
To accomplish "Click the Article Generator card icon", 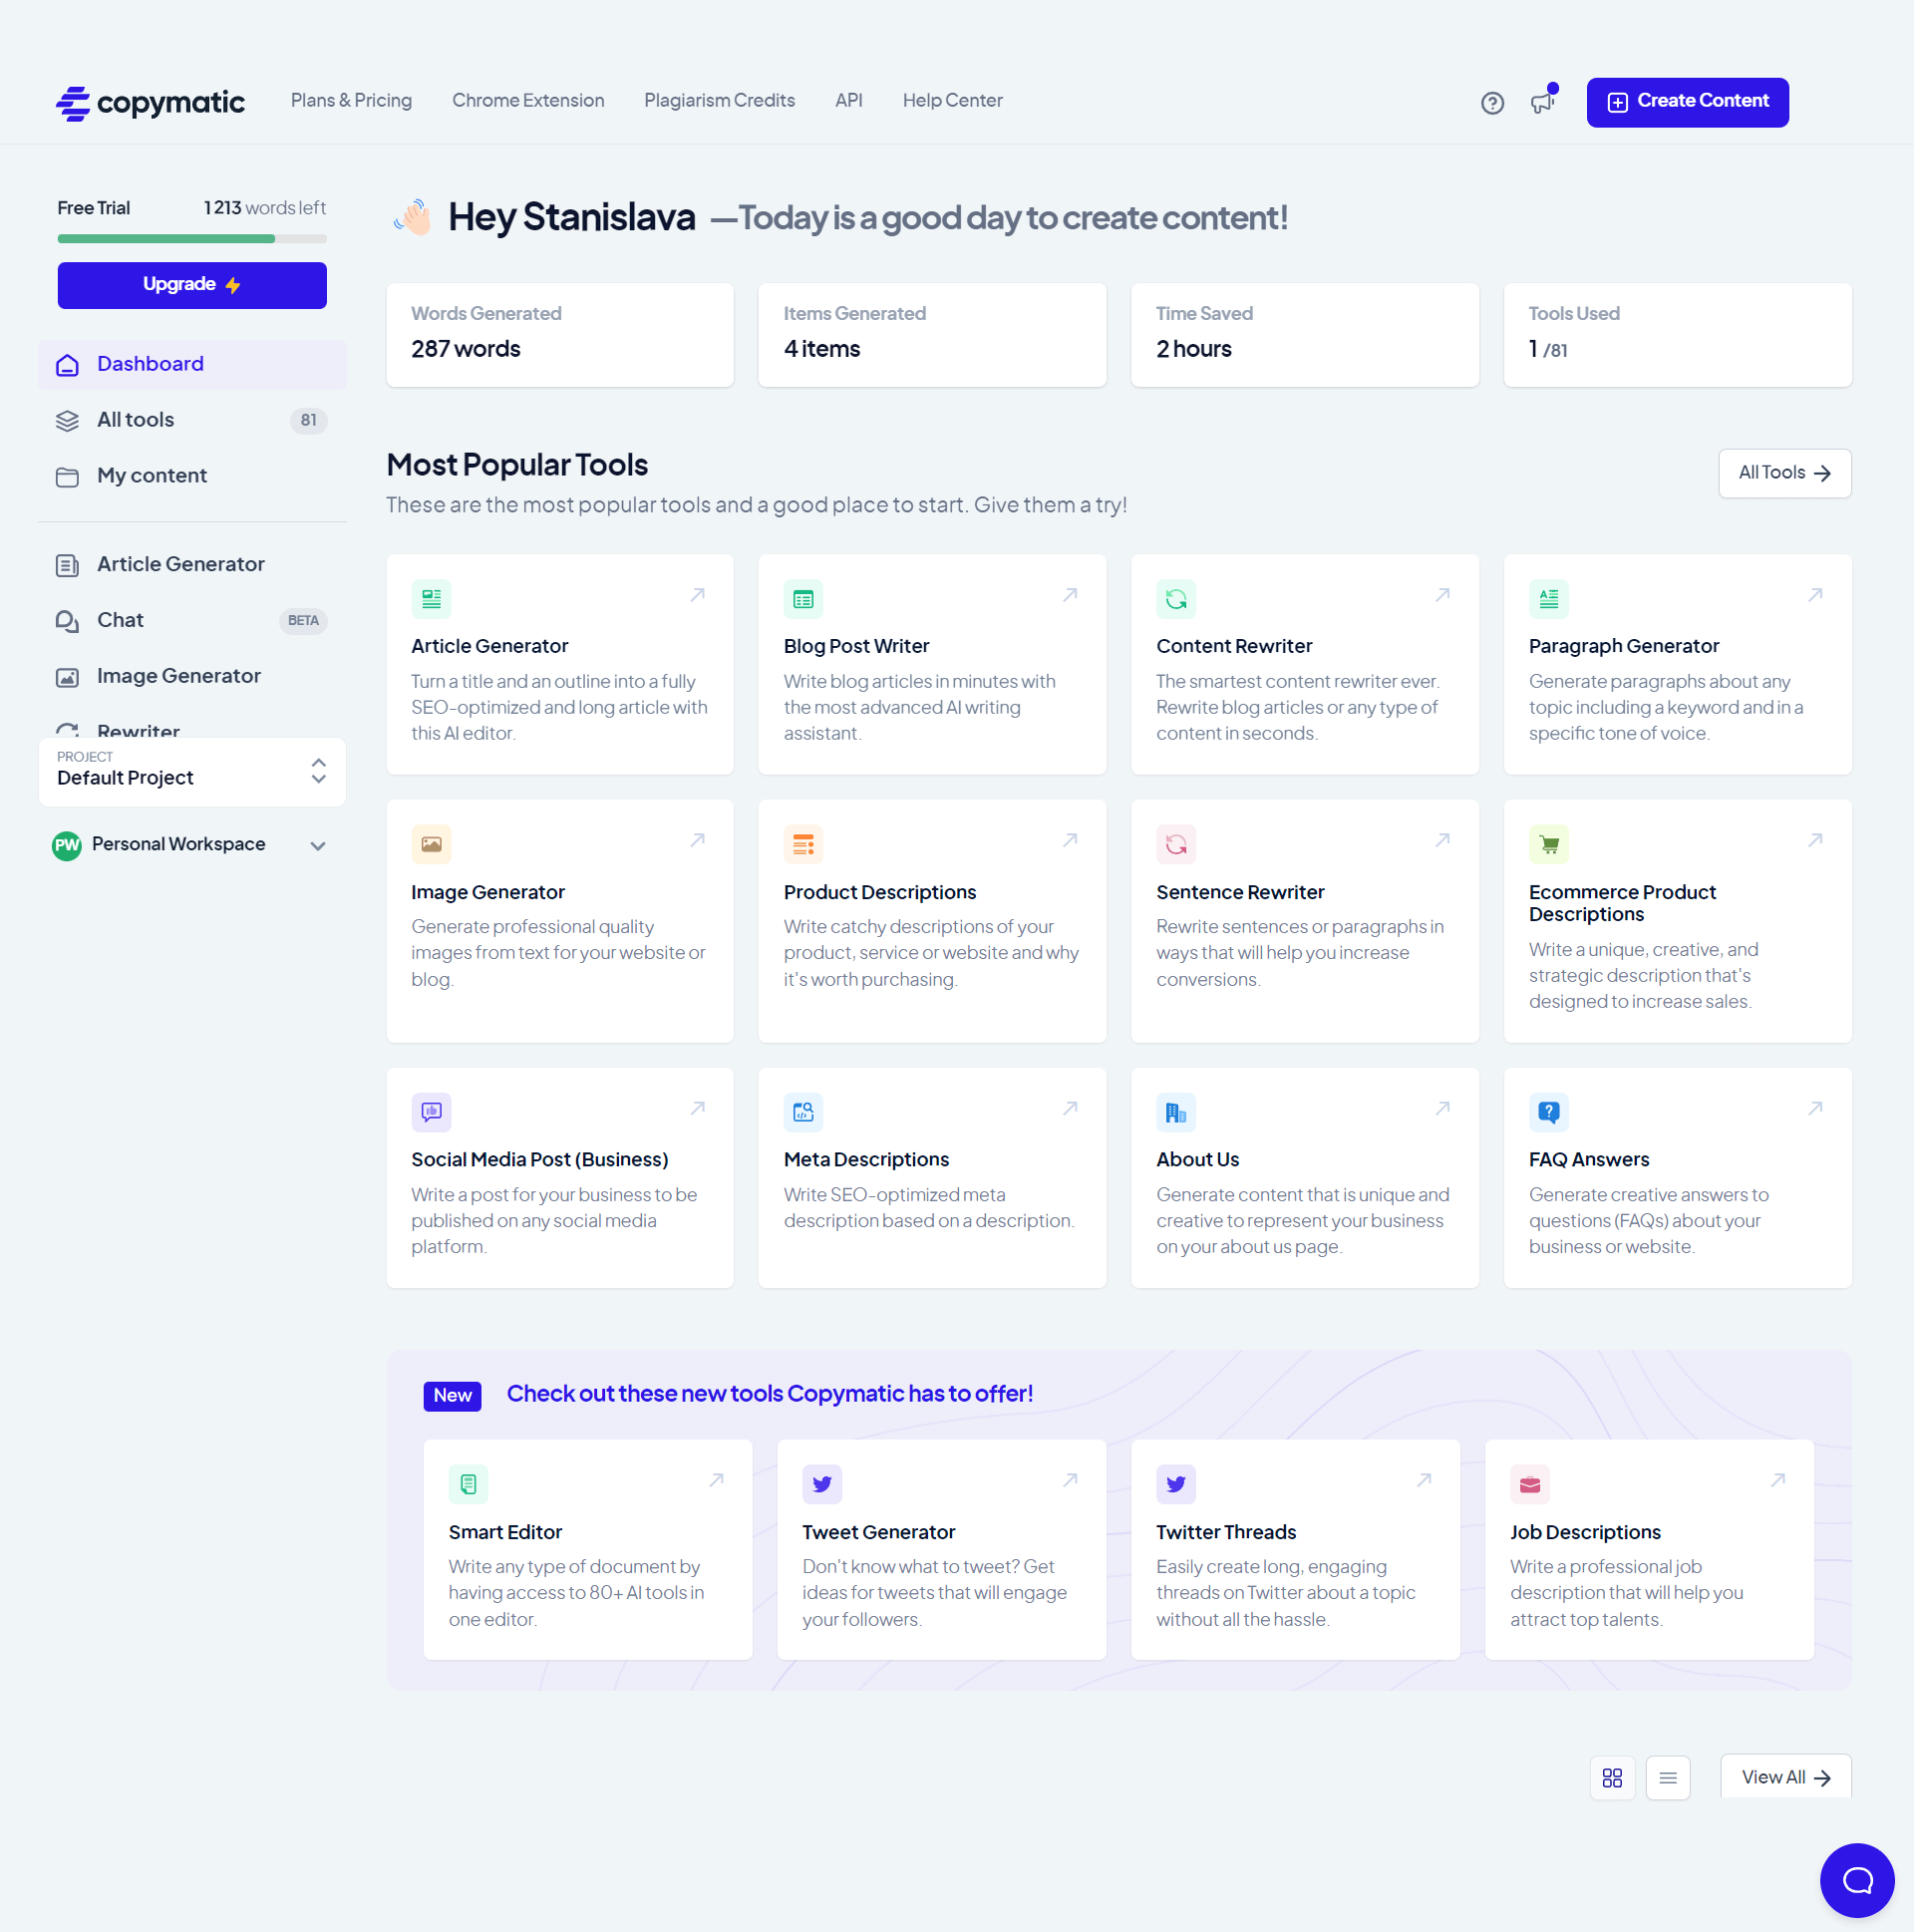I will [431, 599].
